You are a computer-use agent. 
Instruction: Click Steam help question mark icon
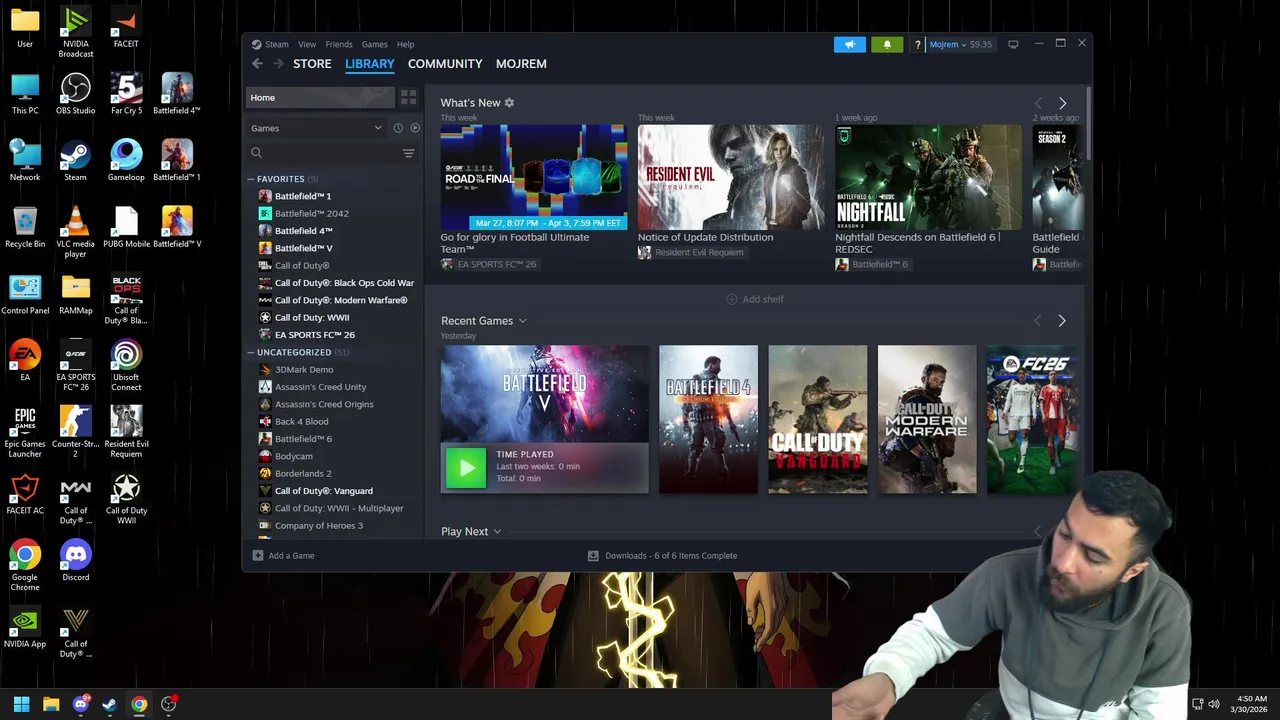point(917,44)
